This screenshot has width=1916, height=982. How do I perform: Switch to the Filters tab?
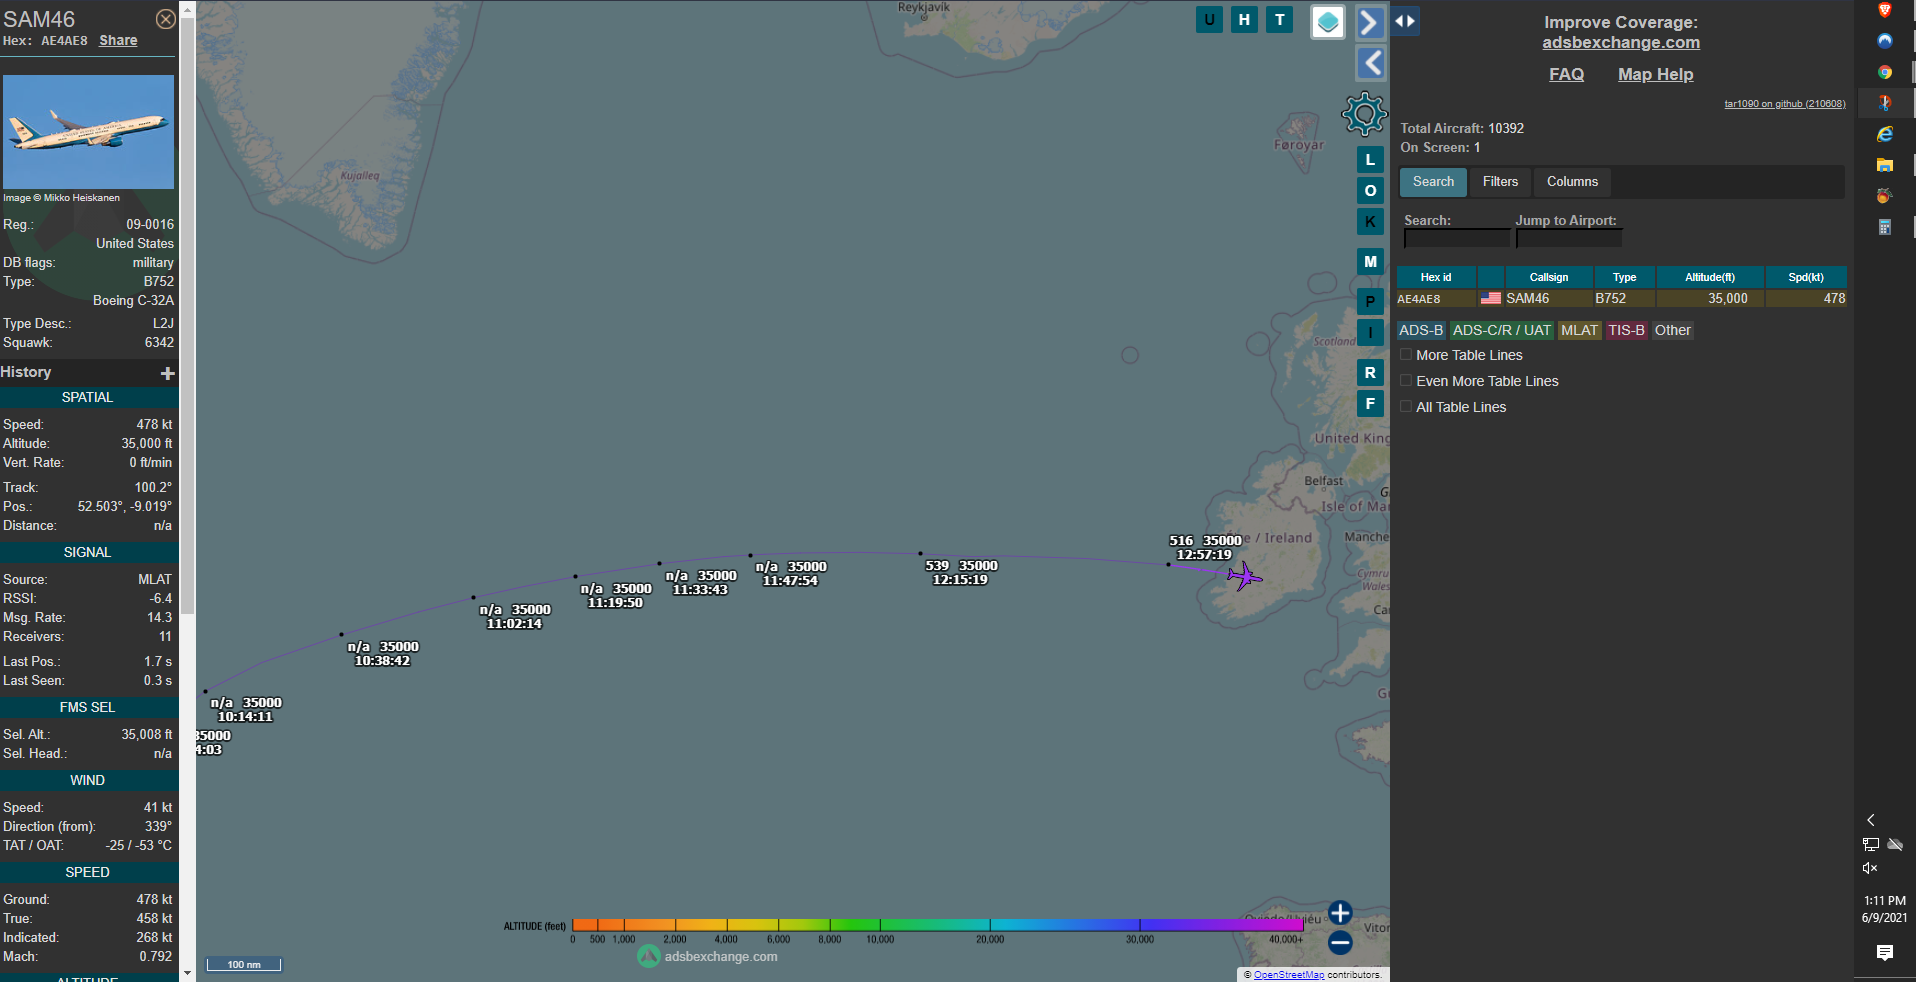tap(1500, 182)
